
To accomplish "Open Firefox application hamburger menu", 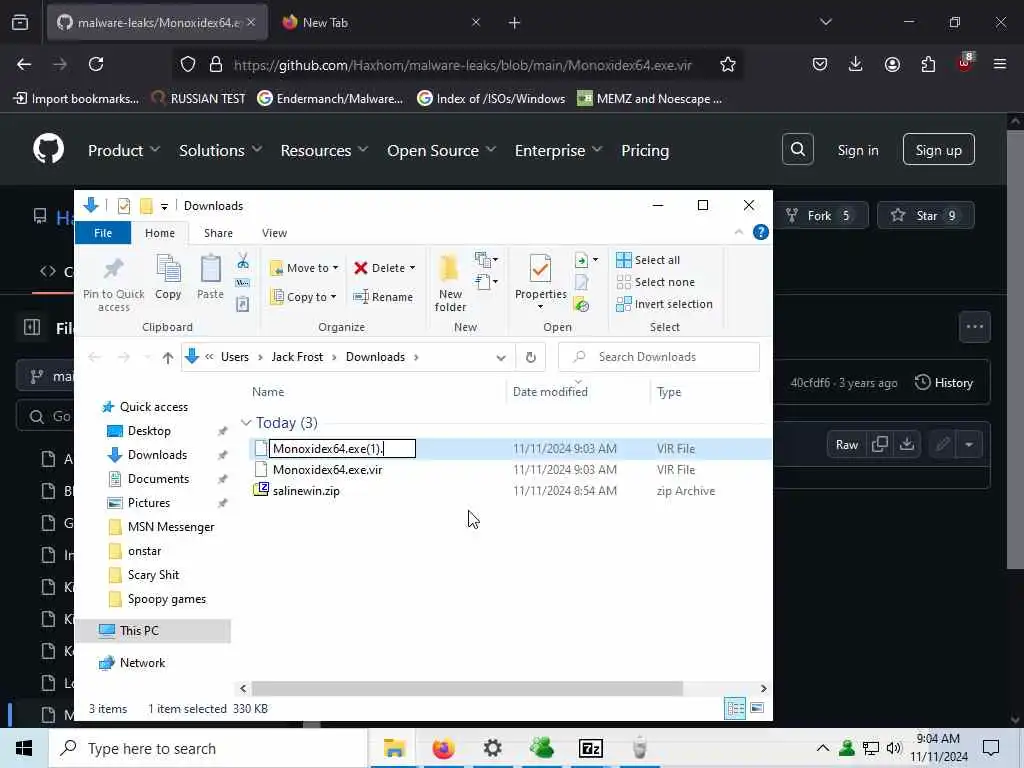I will [1000, 64].
